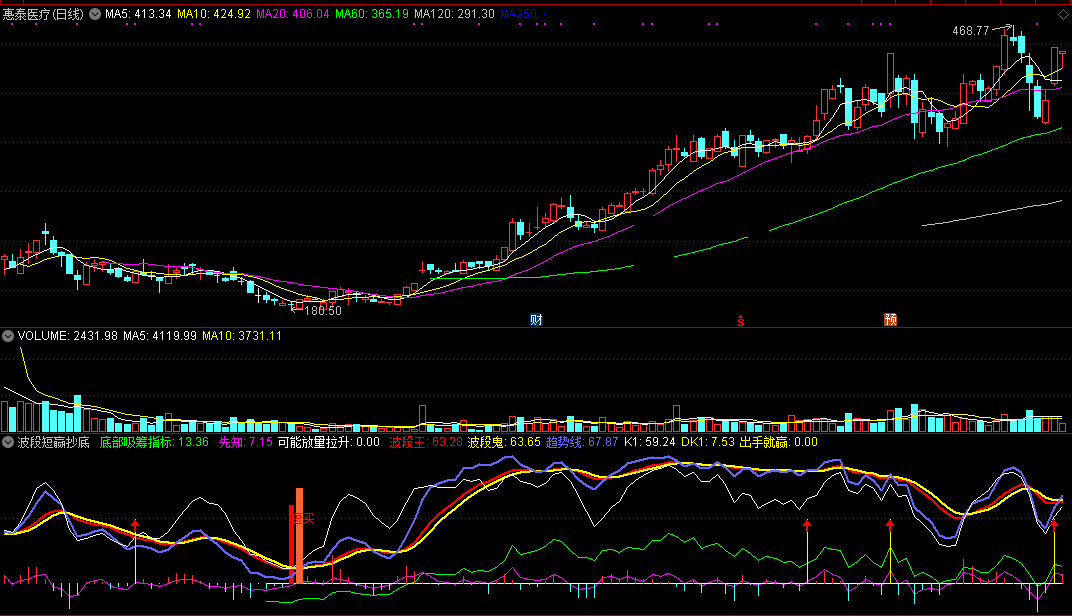Click the MA120: 291.30 moving average label
This screenshot has height=616, width=1072.
(x=455, y=14)
